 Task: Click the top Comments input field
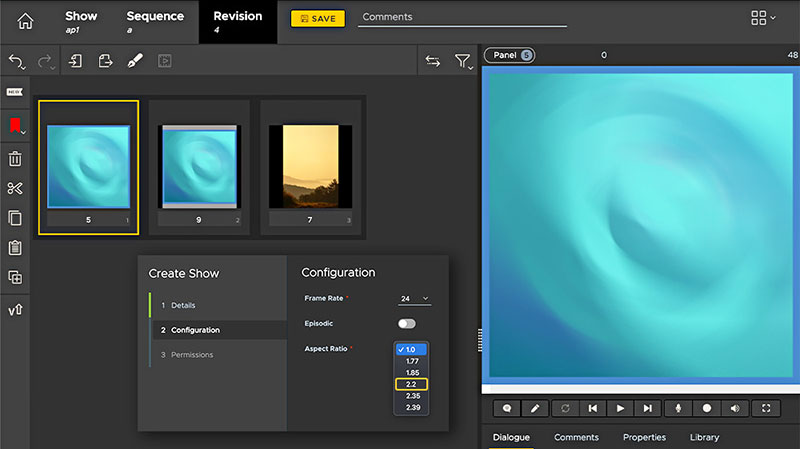[462, 17]
